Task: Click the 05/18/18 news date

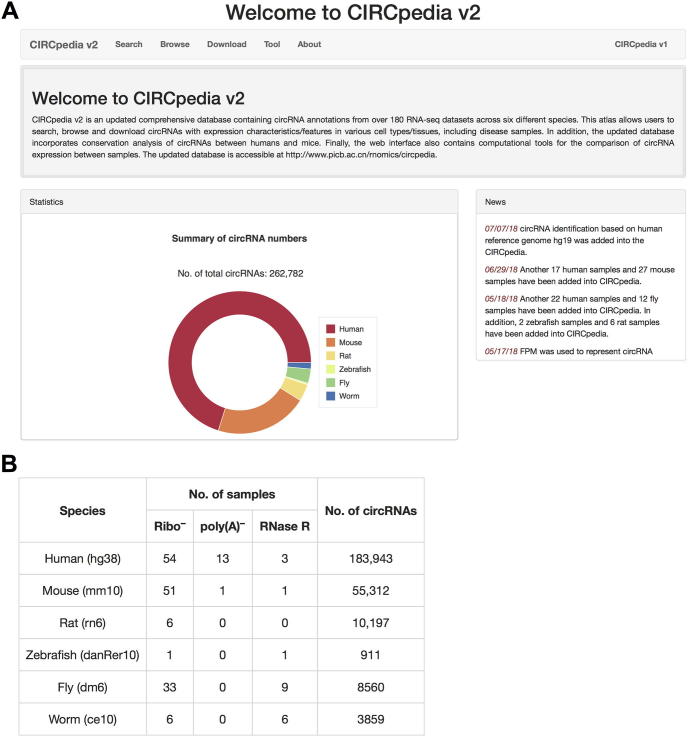Action: (x=501, y=299)
